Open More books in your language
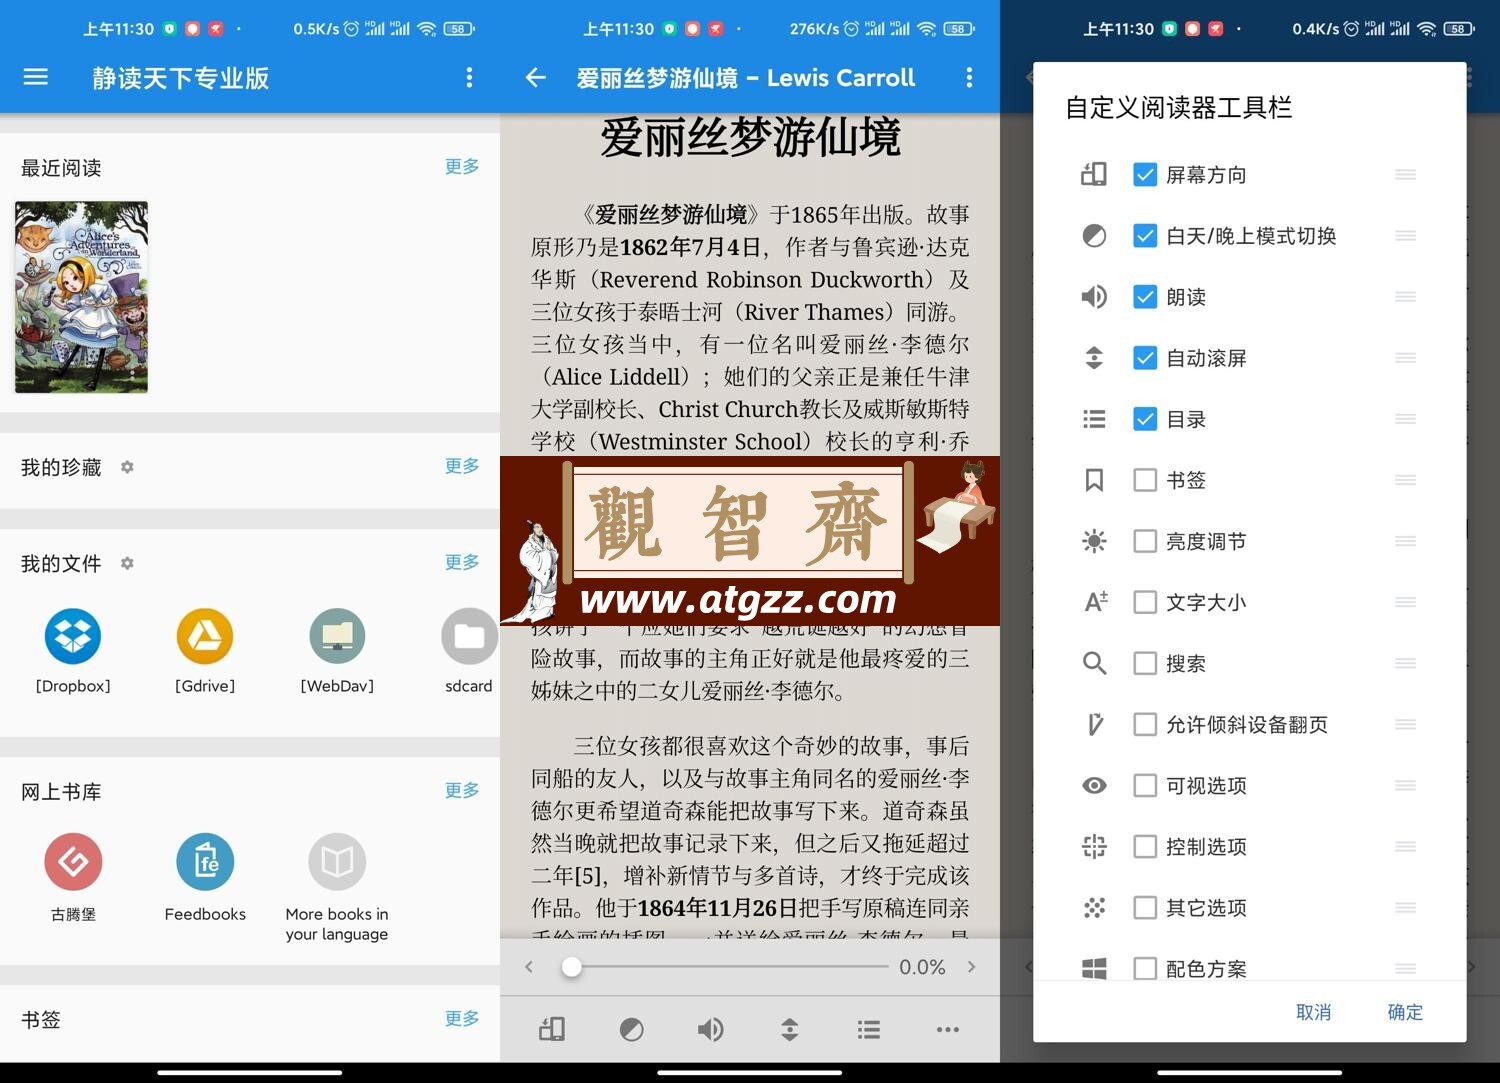Image resolution: width=1500 pixels, height=1083 pixels. click(x=337, y=887)
